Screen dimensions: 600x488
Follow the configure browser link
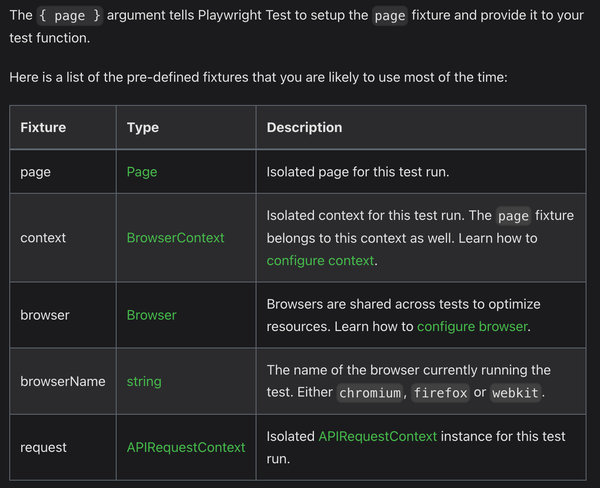click(473, 326)
